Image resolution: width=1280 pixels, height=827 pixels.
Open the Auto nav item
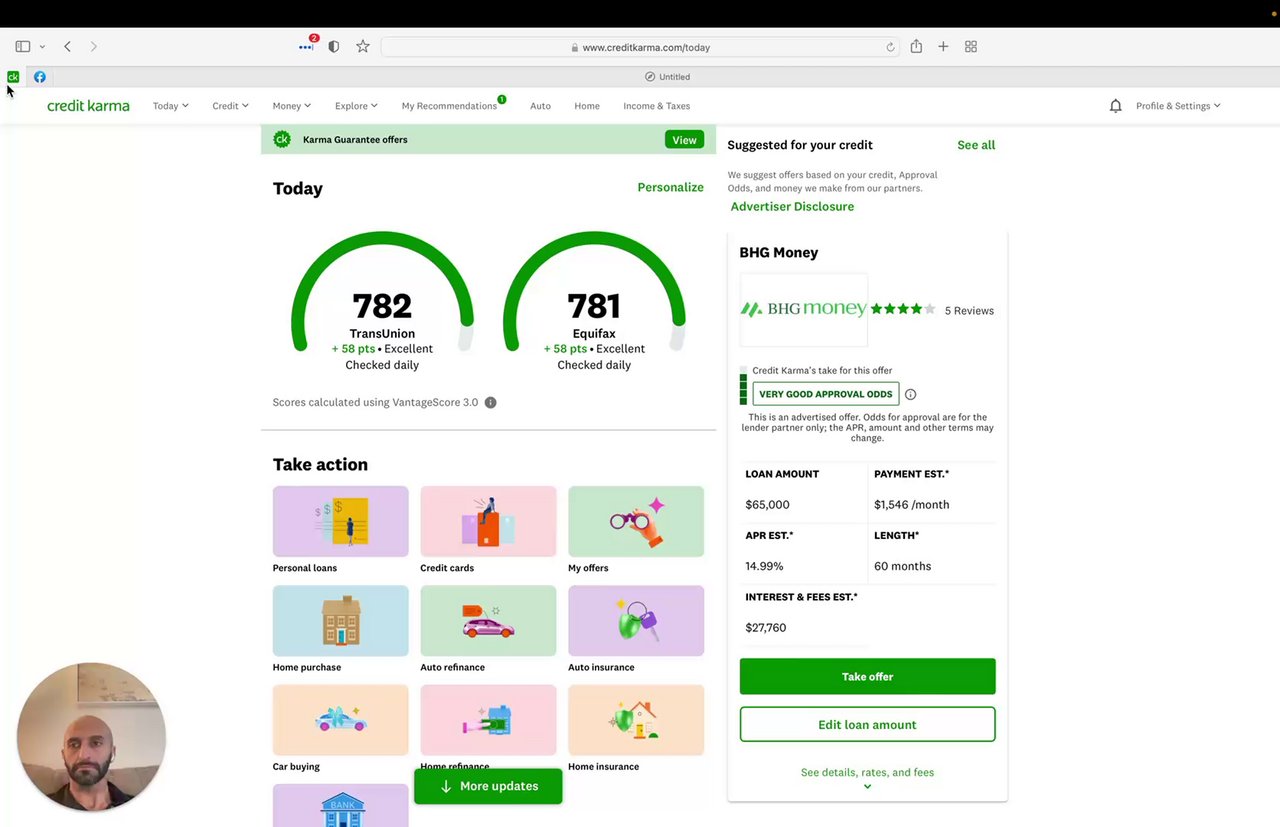pyautogui.click(x=540, y=106)
